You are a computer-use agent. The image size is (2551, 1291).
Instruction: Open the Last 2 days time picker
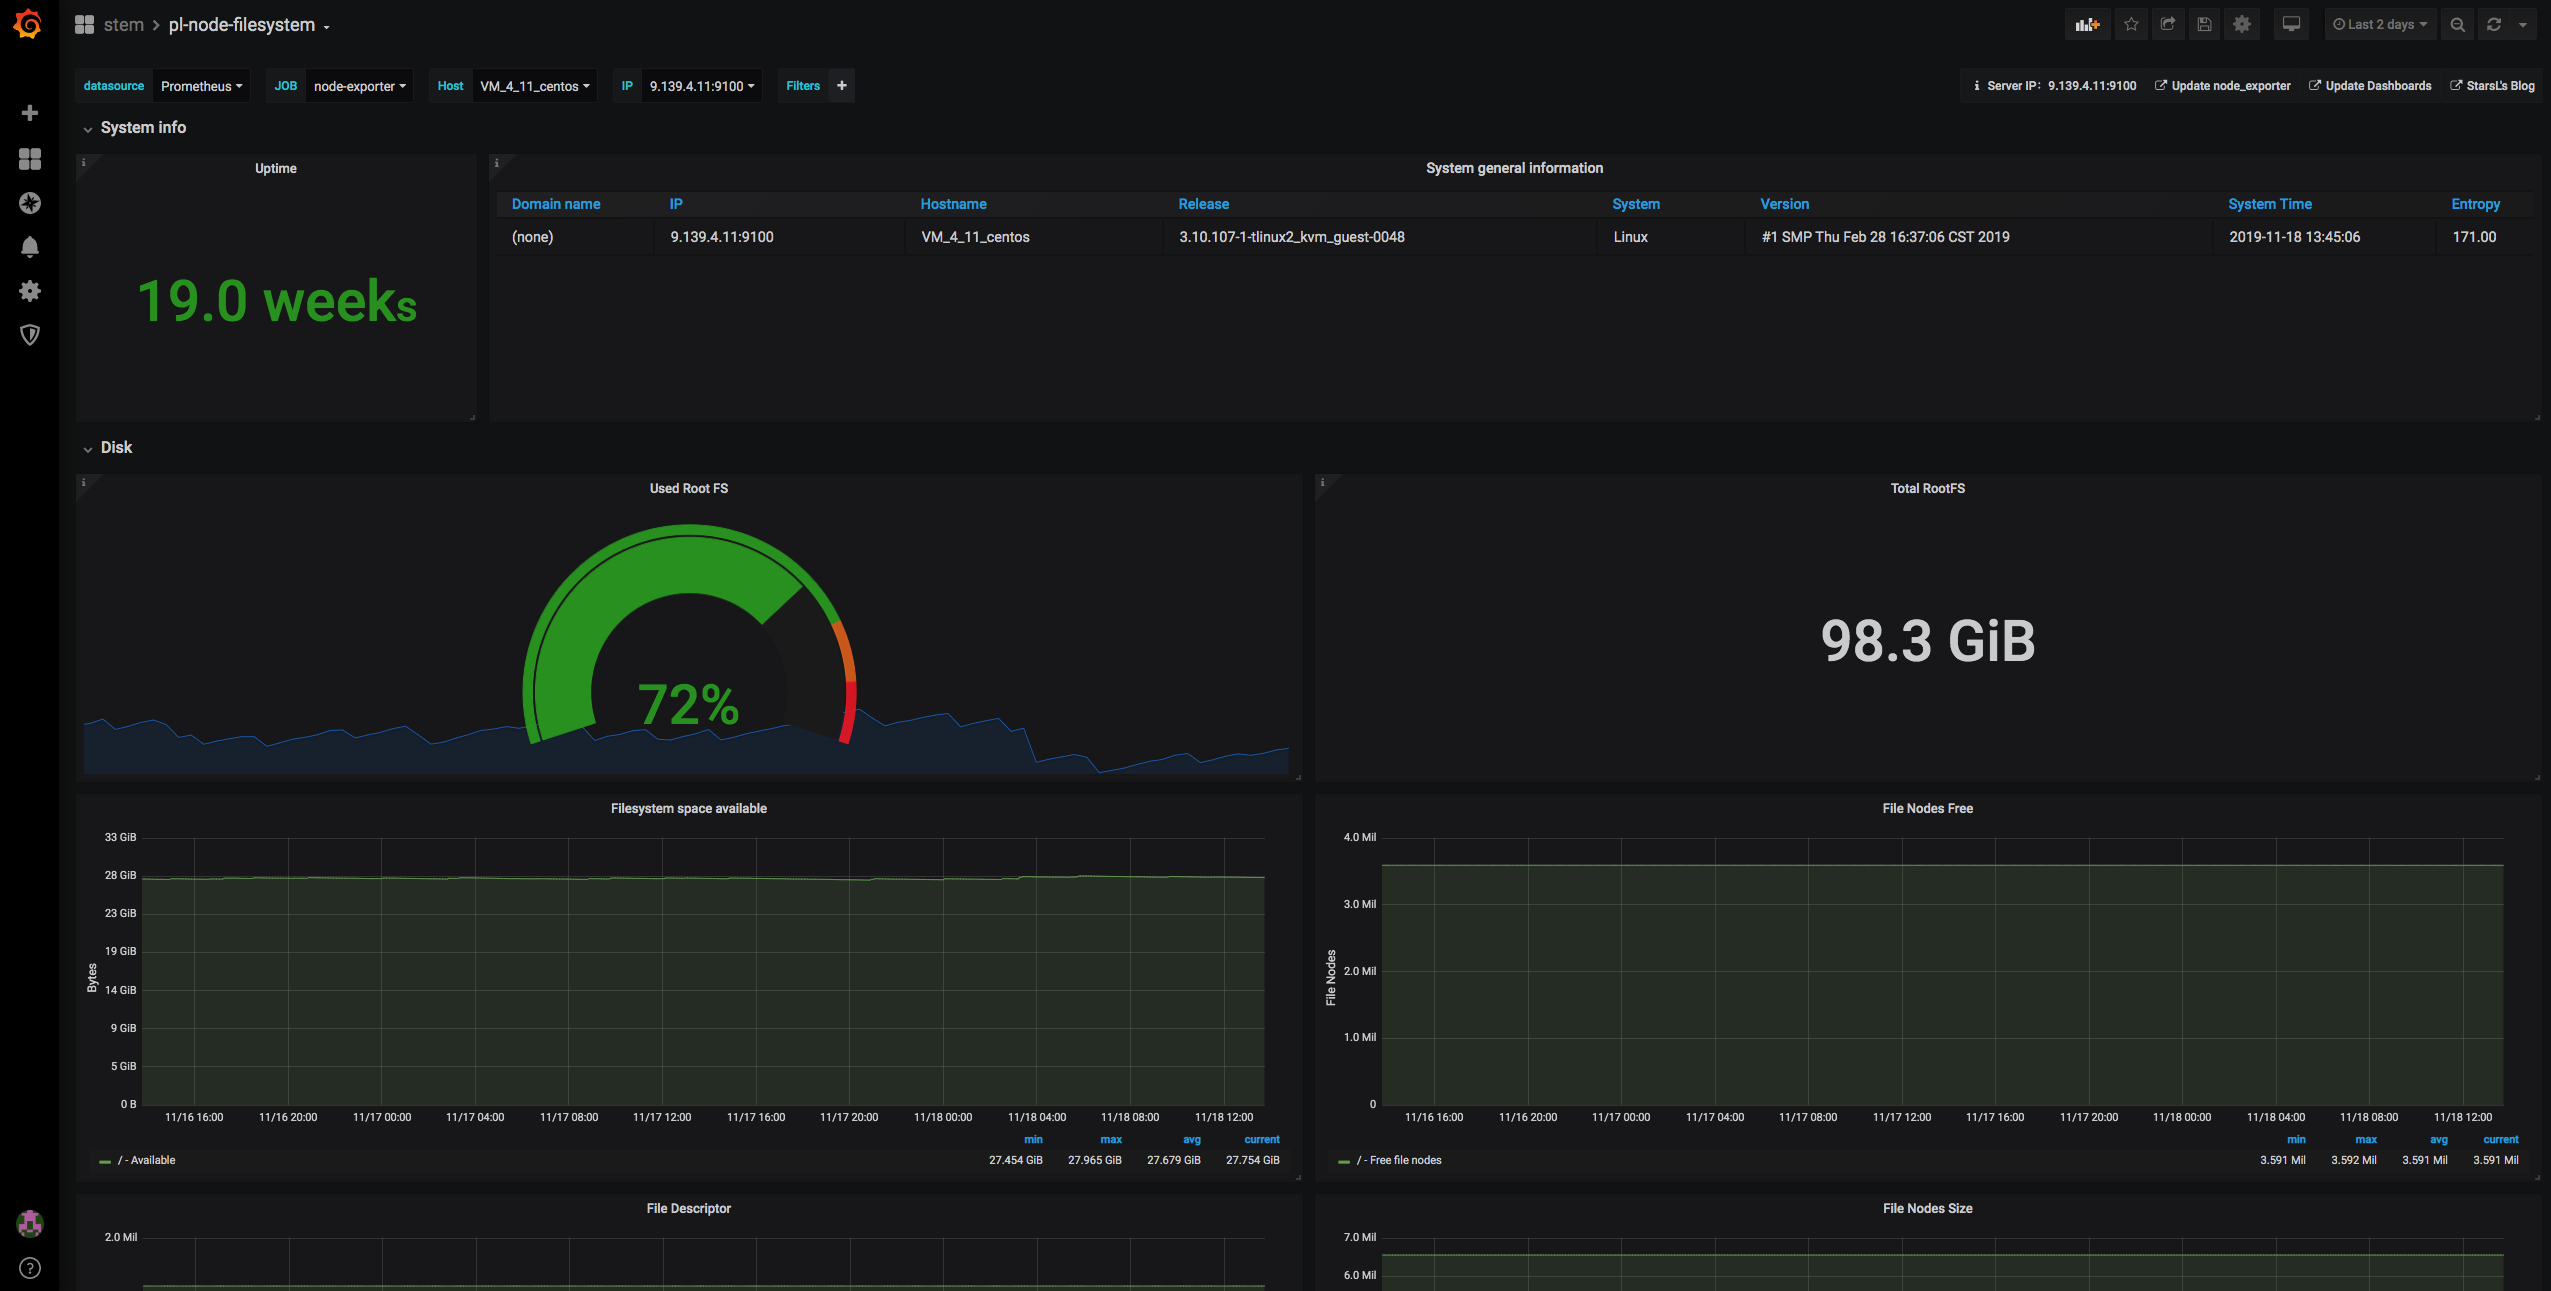coord(2380,25)
